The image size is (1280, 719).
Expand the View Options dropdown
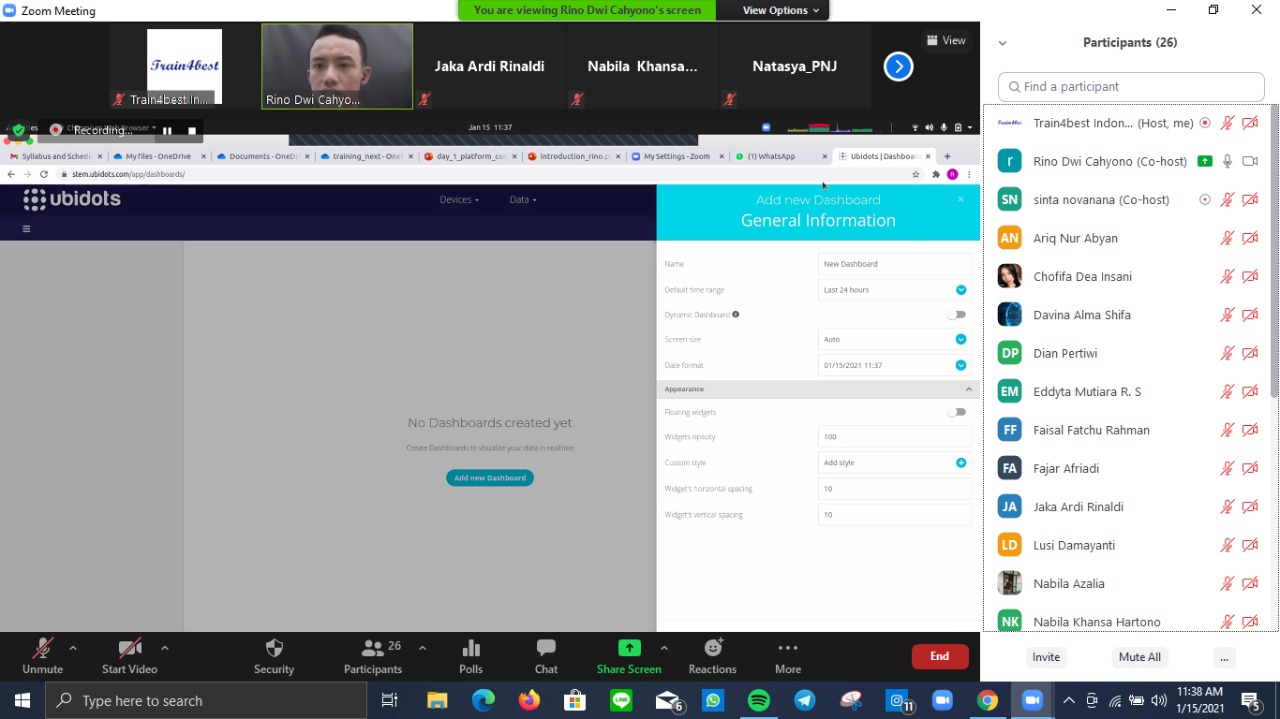[781, 10]
